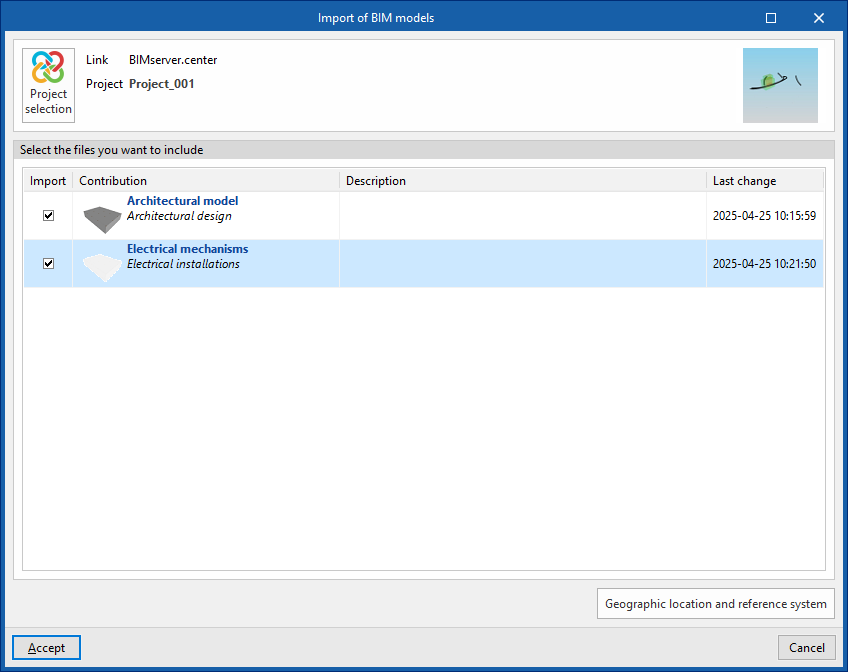Image resolution: width=848 pixels, height=672 pixels.
Task: Click the Architectural model gray slab icon
Action: pos(101,217)
